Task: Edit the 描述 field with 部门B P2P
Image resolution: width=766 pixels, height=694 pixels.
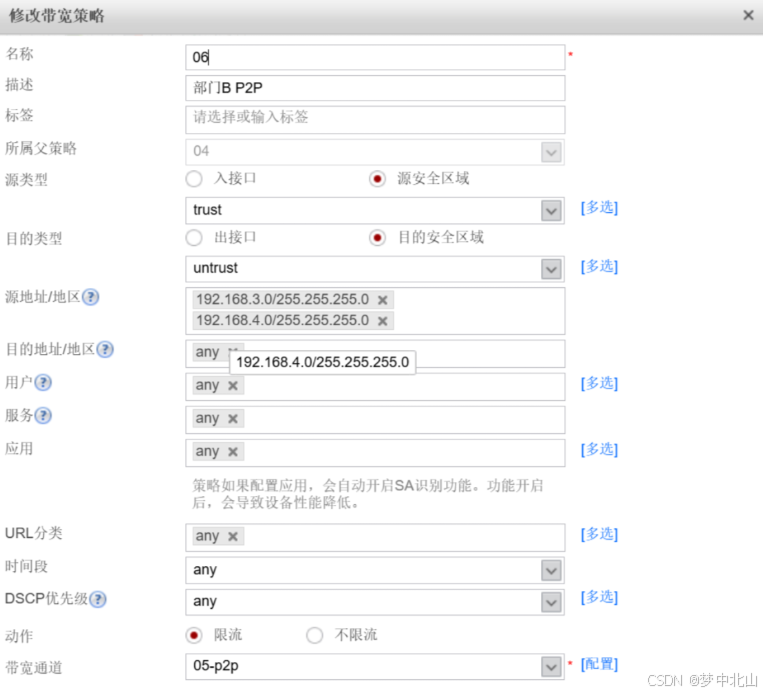Action: point(375,88)
